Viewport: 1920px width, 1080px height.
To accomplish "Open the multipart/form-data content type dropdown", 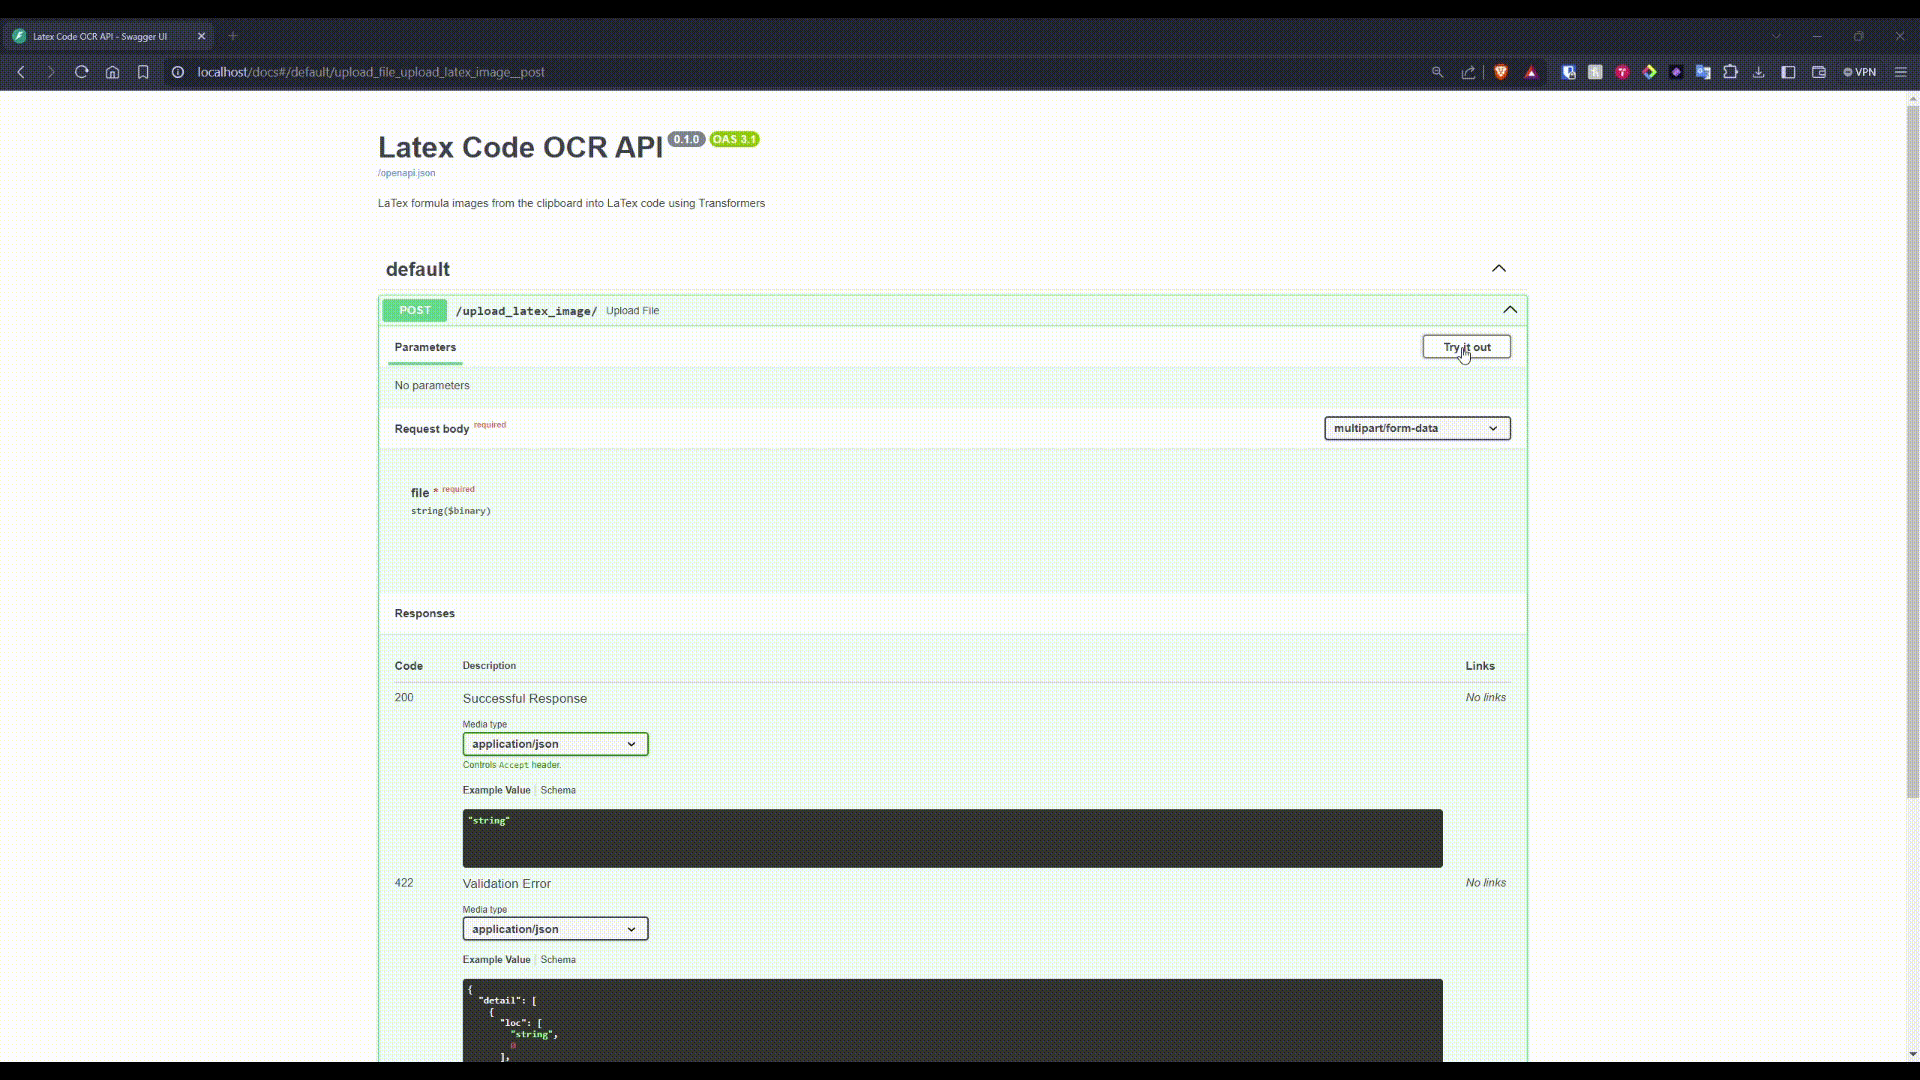I will (1417, 428).
